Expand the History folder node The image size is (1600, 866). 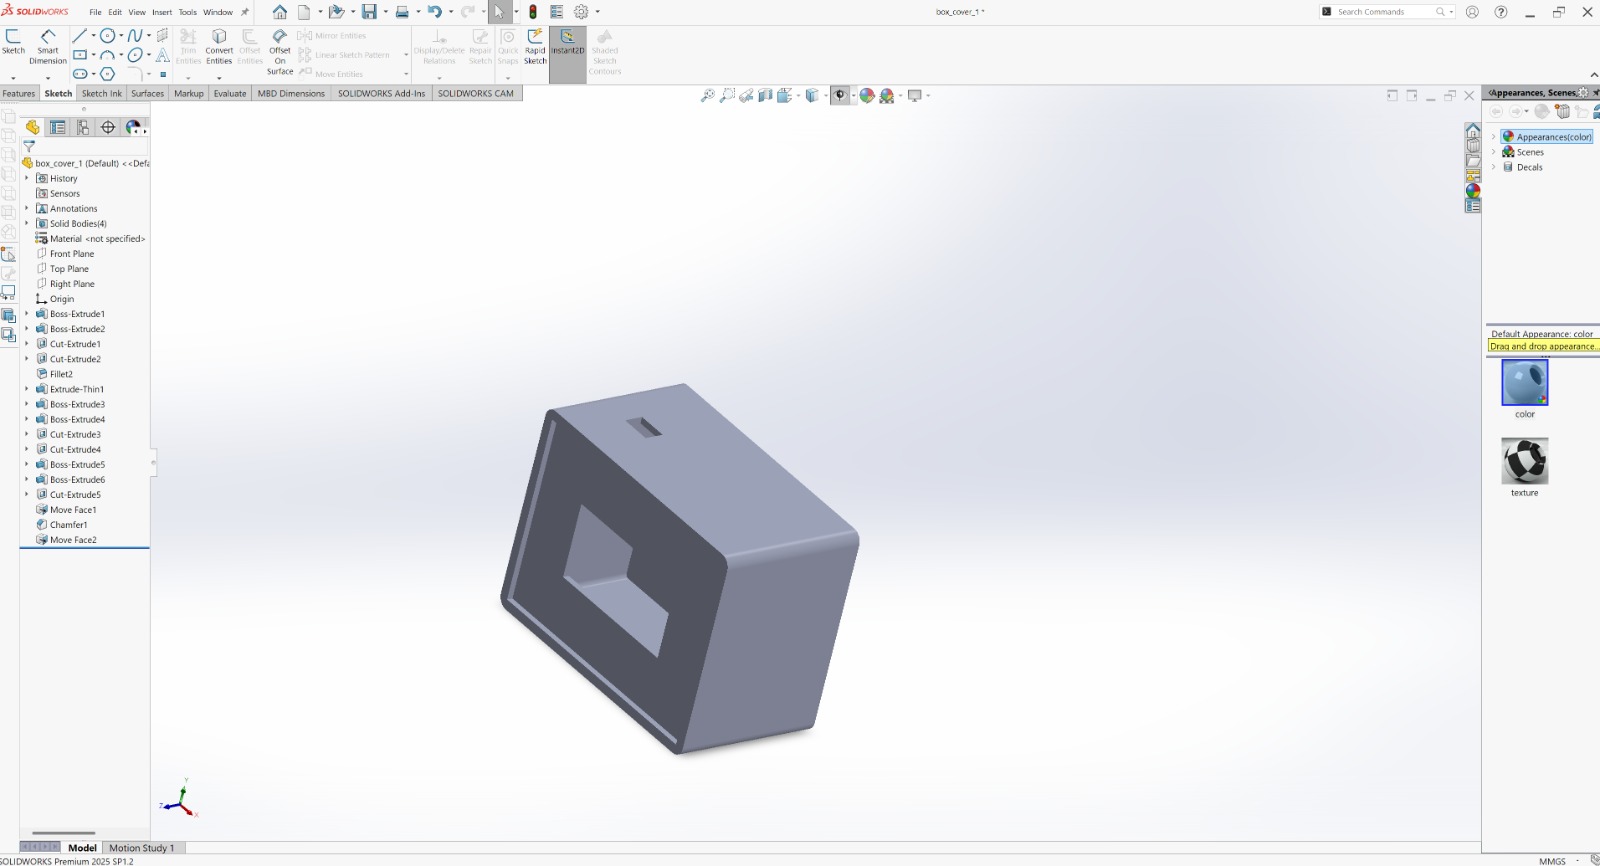[27, 179]
